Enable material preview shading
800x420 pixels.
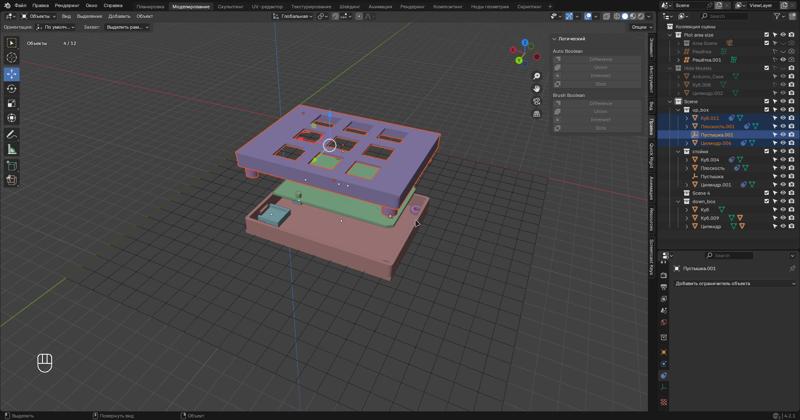pyautogui.click(x=633, y=16)
